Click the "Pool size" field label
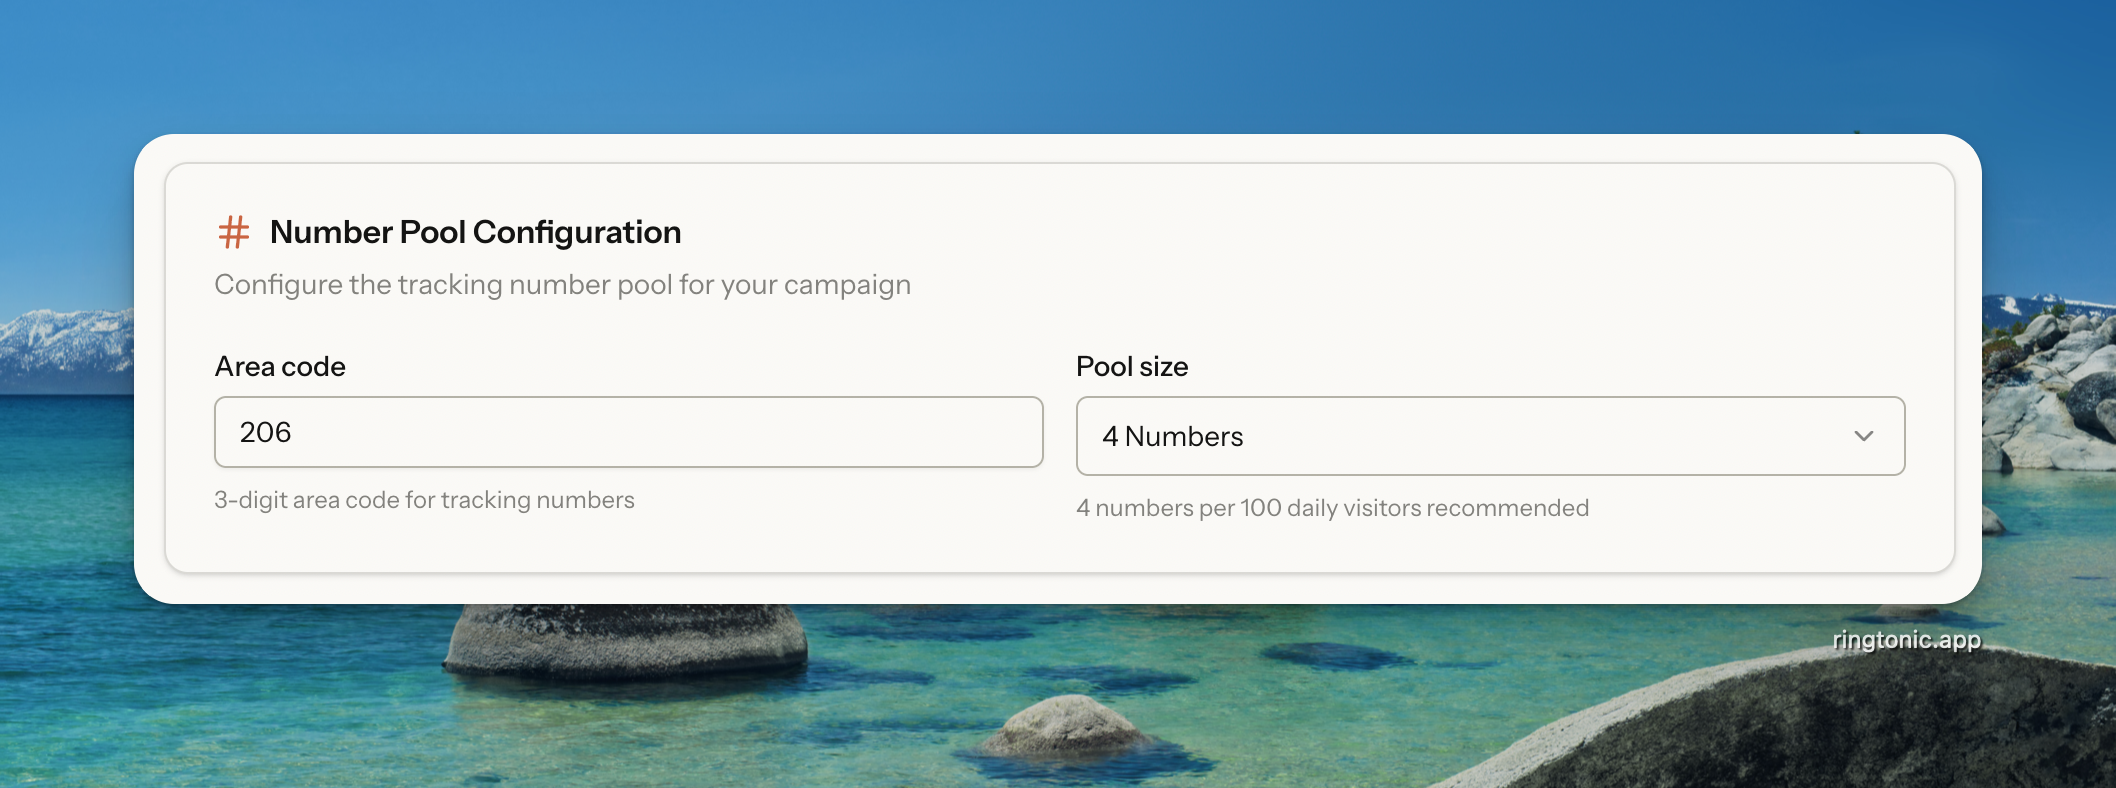Image resolution: width=2116 pixels, height=788 pixels. tap(1131, 367)
